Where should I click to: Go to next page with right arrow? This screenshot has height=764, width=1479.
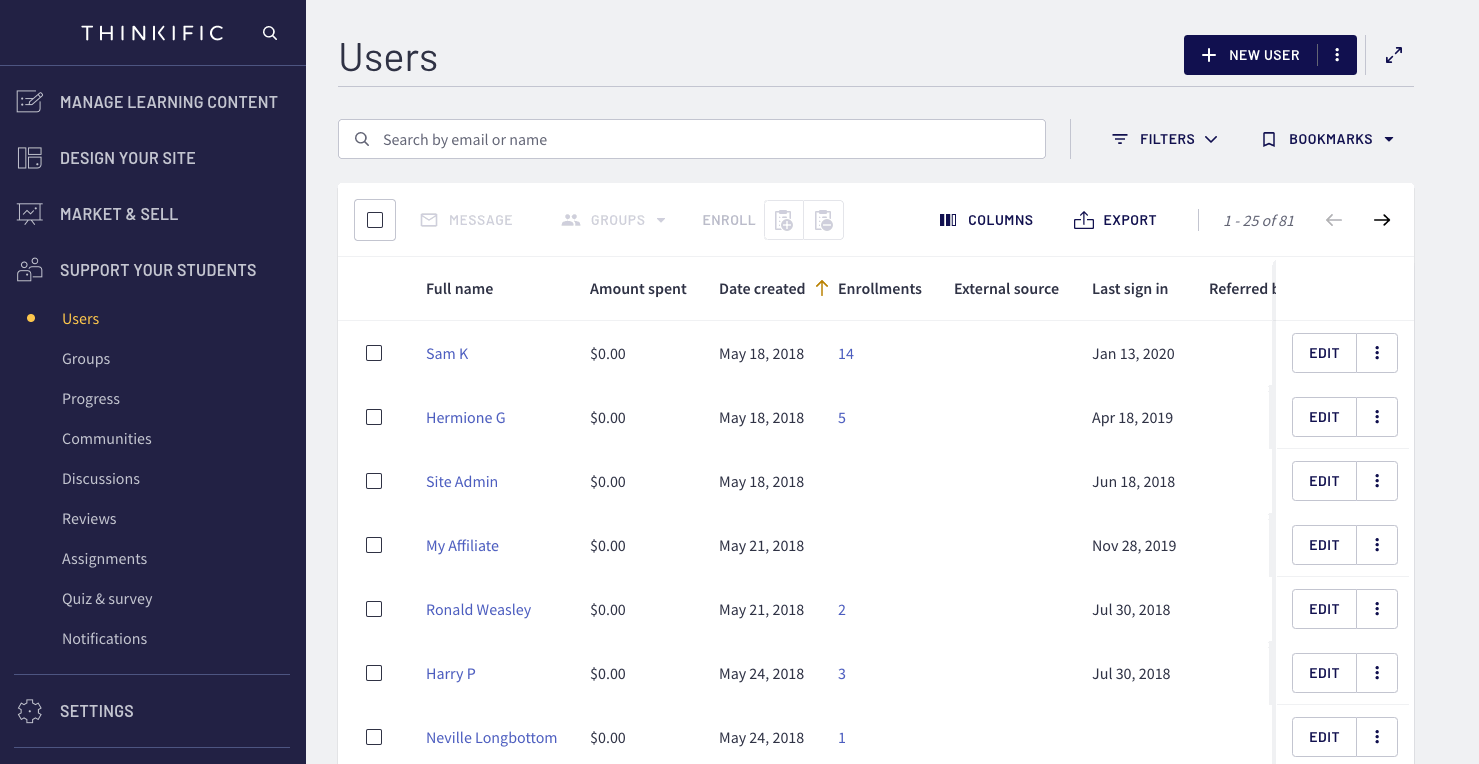[1382, 220]
